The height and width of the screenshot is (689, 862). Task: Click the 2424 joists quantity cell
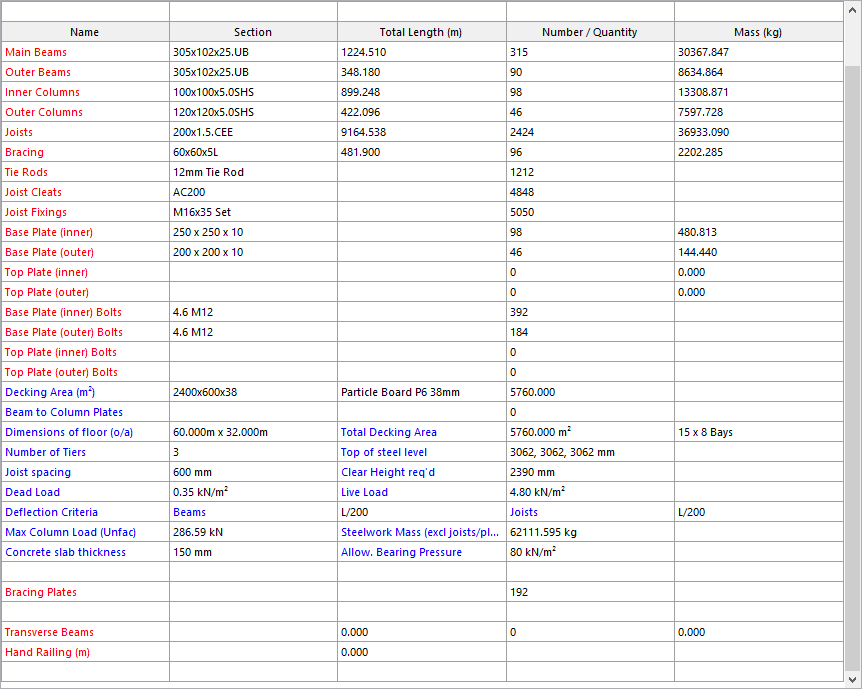click(590, 132)
